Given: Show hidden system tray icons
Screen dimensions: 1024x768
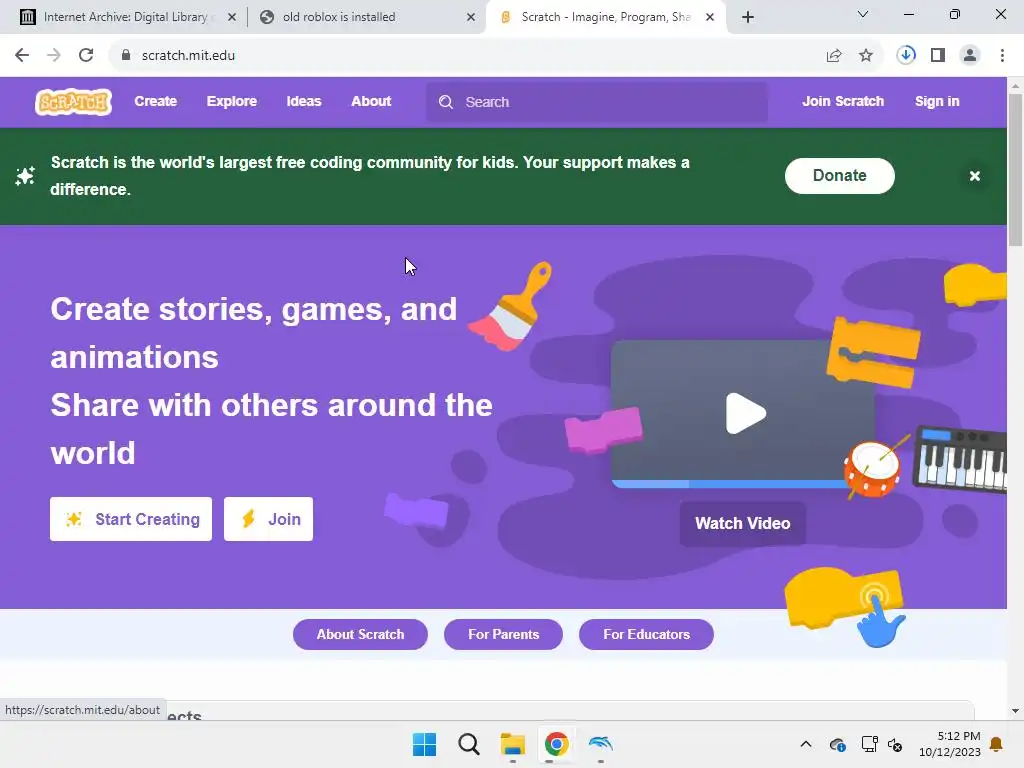Looking at the screenshot, I should click(x=806, y=744).
